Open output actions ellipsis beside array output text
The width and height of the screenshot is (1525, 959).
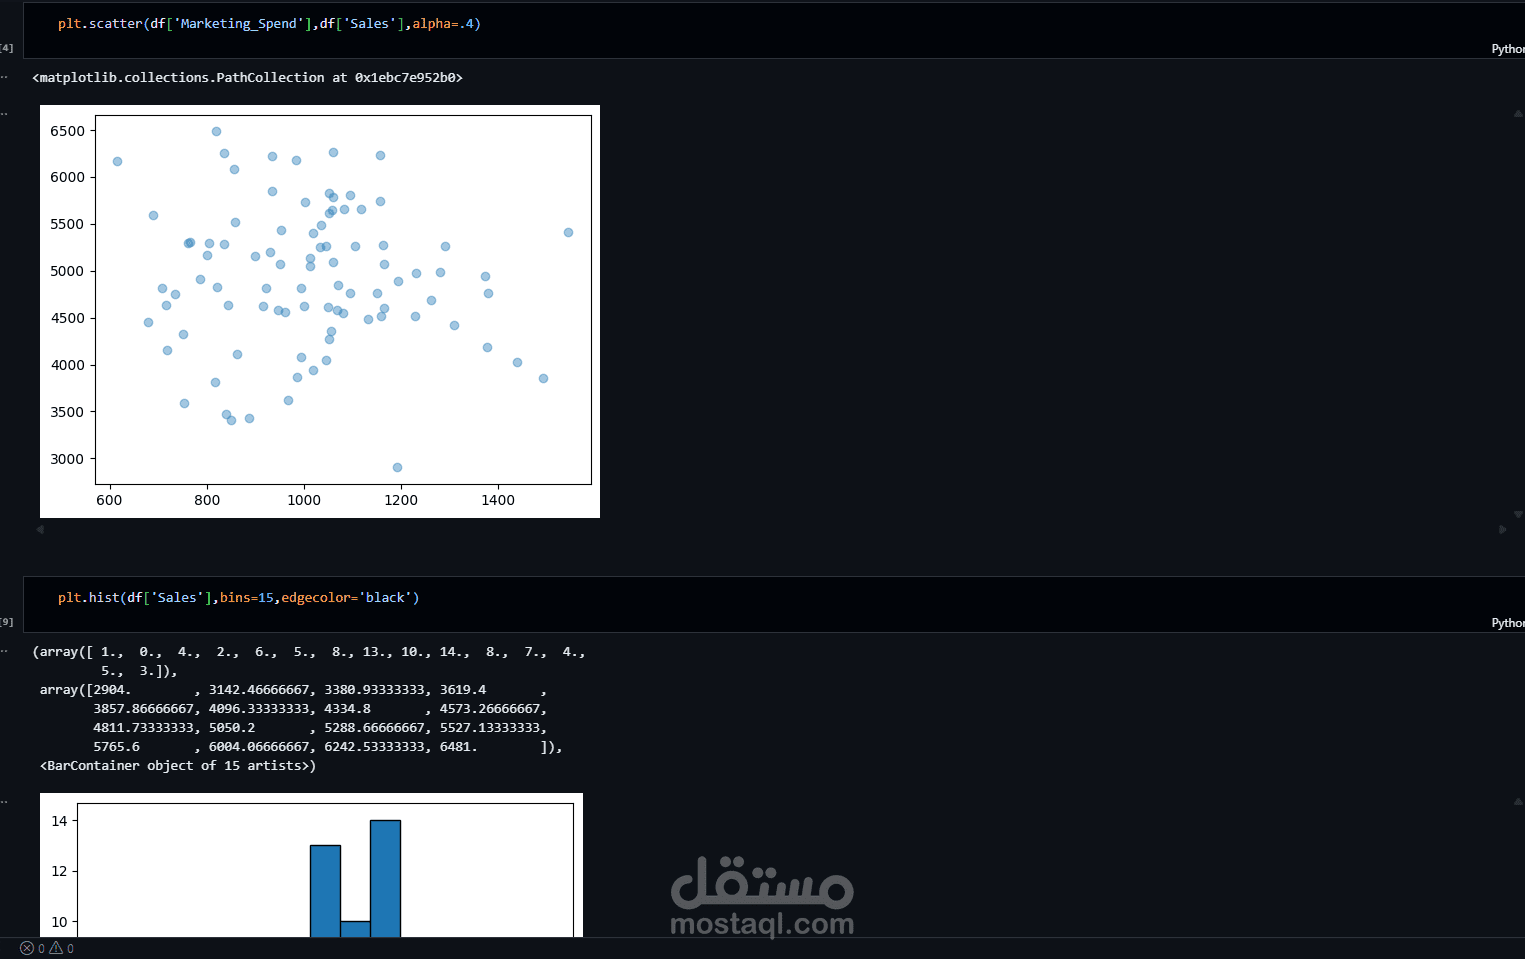pos(4,651)
